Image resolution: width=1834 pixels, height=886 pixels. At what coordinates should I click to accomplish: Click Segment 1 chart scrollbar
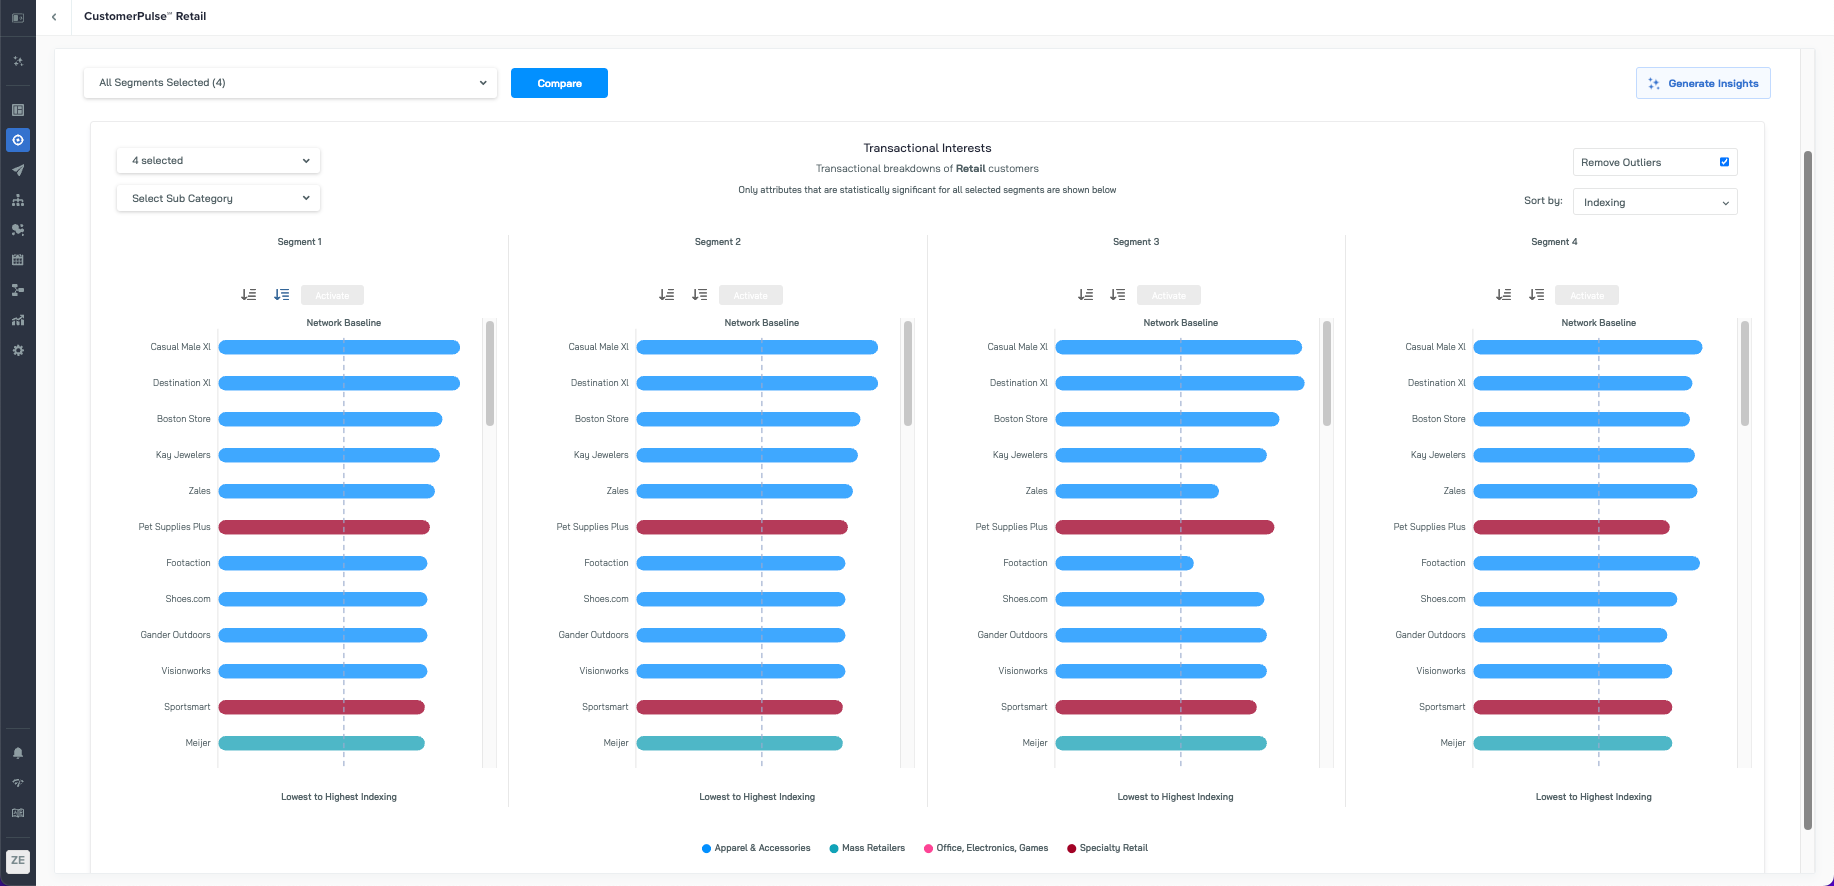pos(490,373)
